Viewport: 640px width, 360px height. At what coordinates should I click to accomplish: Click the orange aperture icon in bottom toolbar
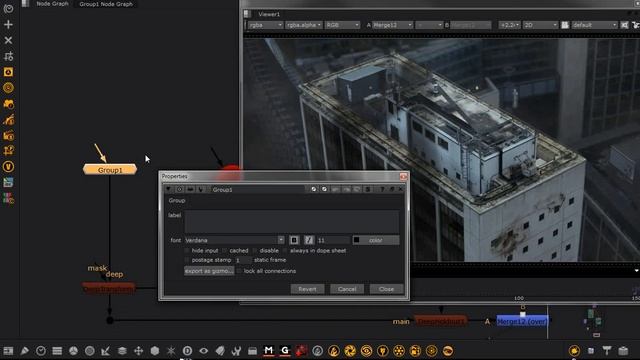pos(350,351)
